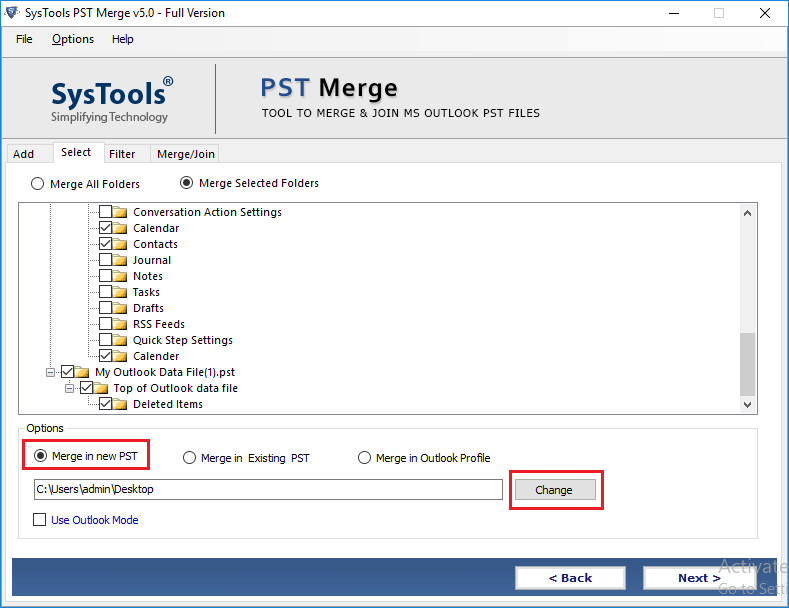
Task: Select the Deleted Items tree label
Action: coord(168,404)
